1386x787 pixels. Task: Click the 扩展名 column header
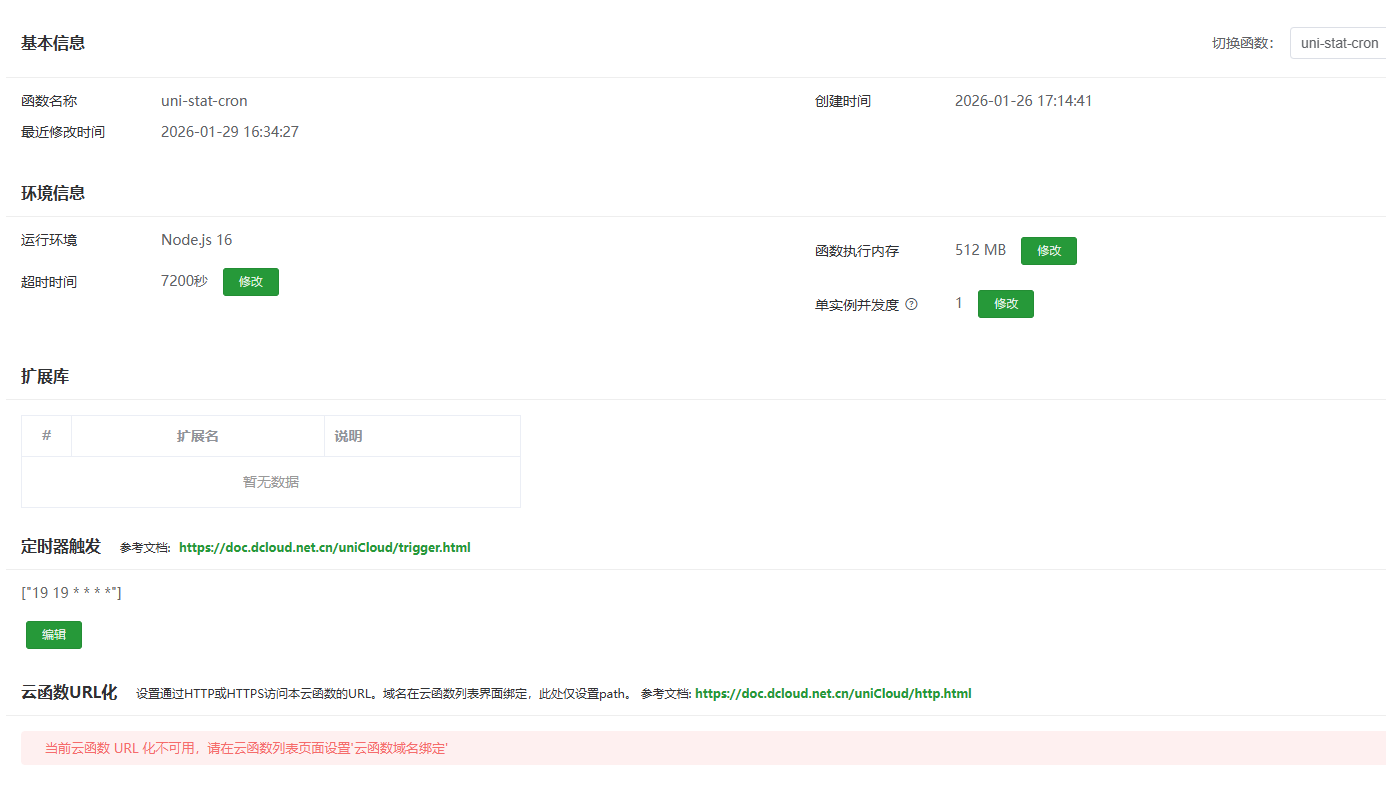click(x=197, y=437)
